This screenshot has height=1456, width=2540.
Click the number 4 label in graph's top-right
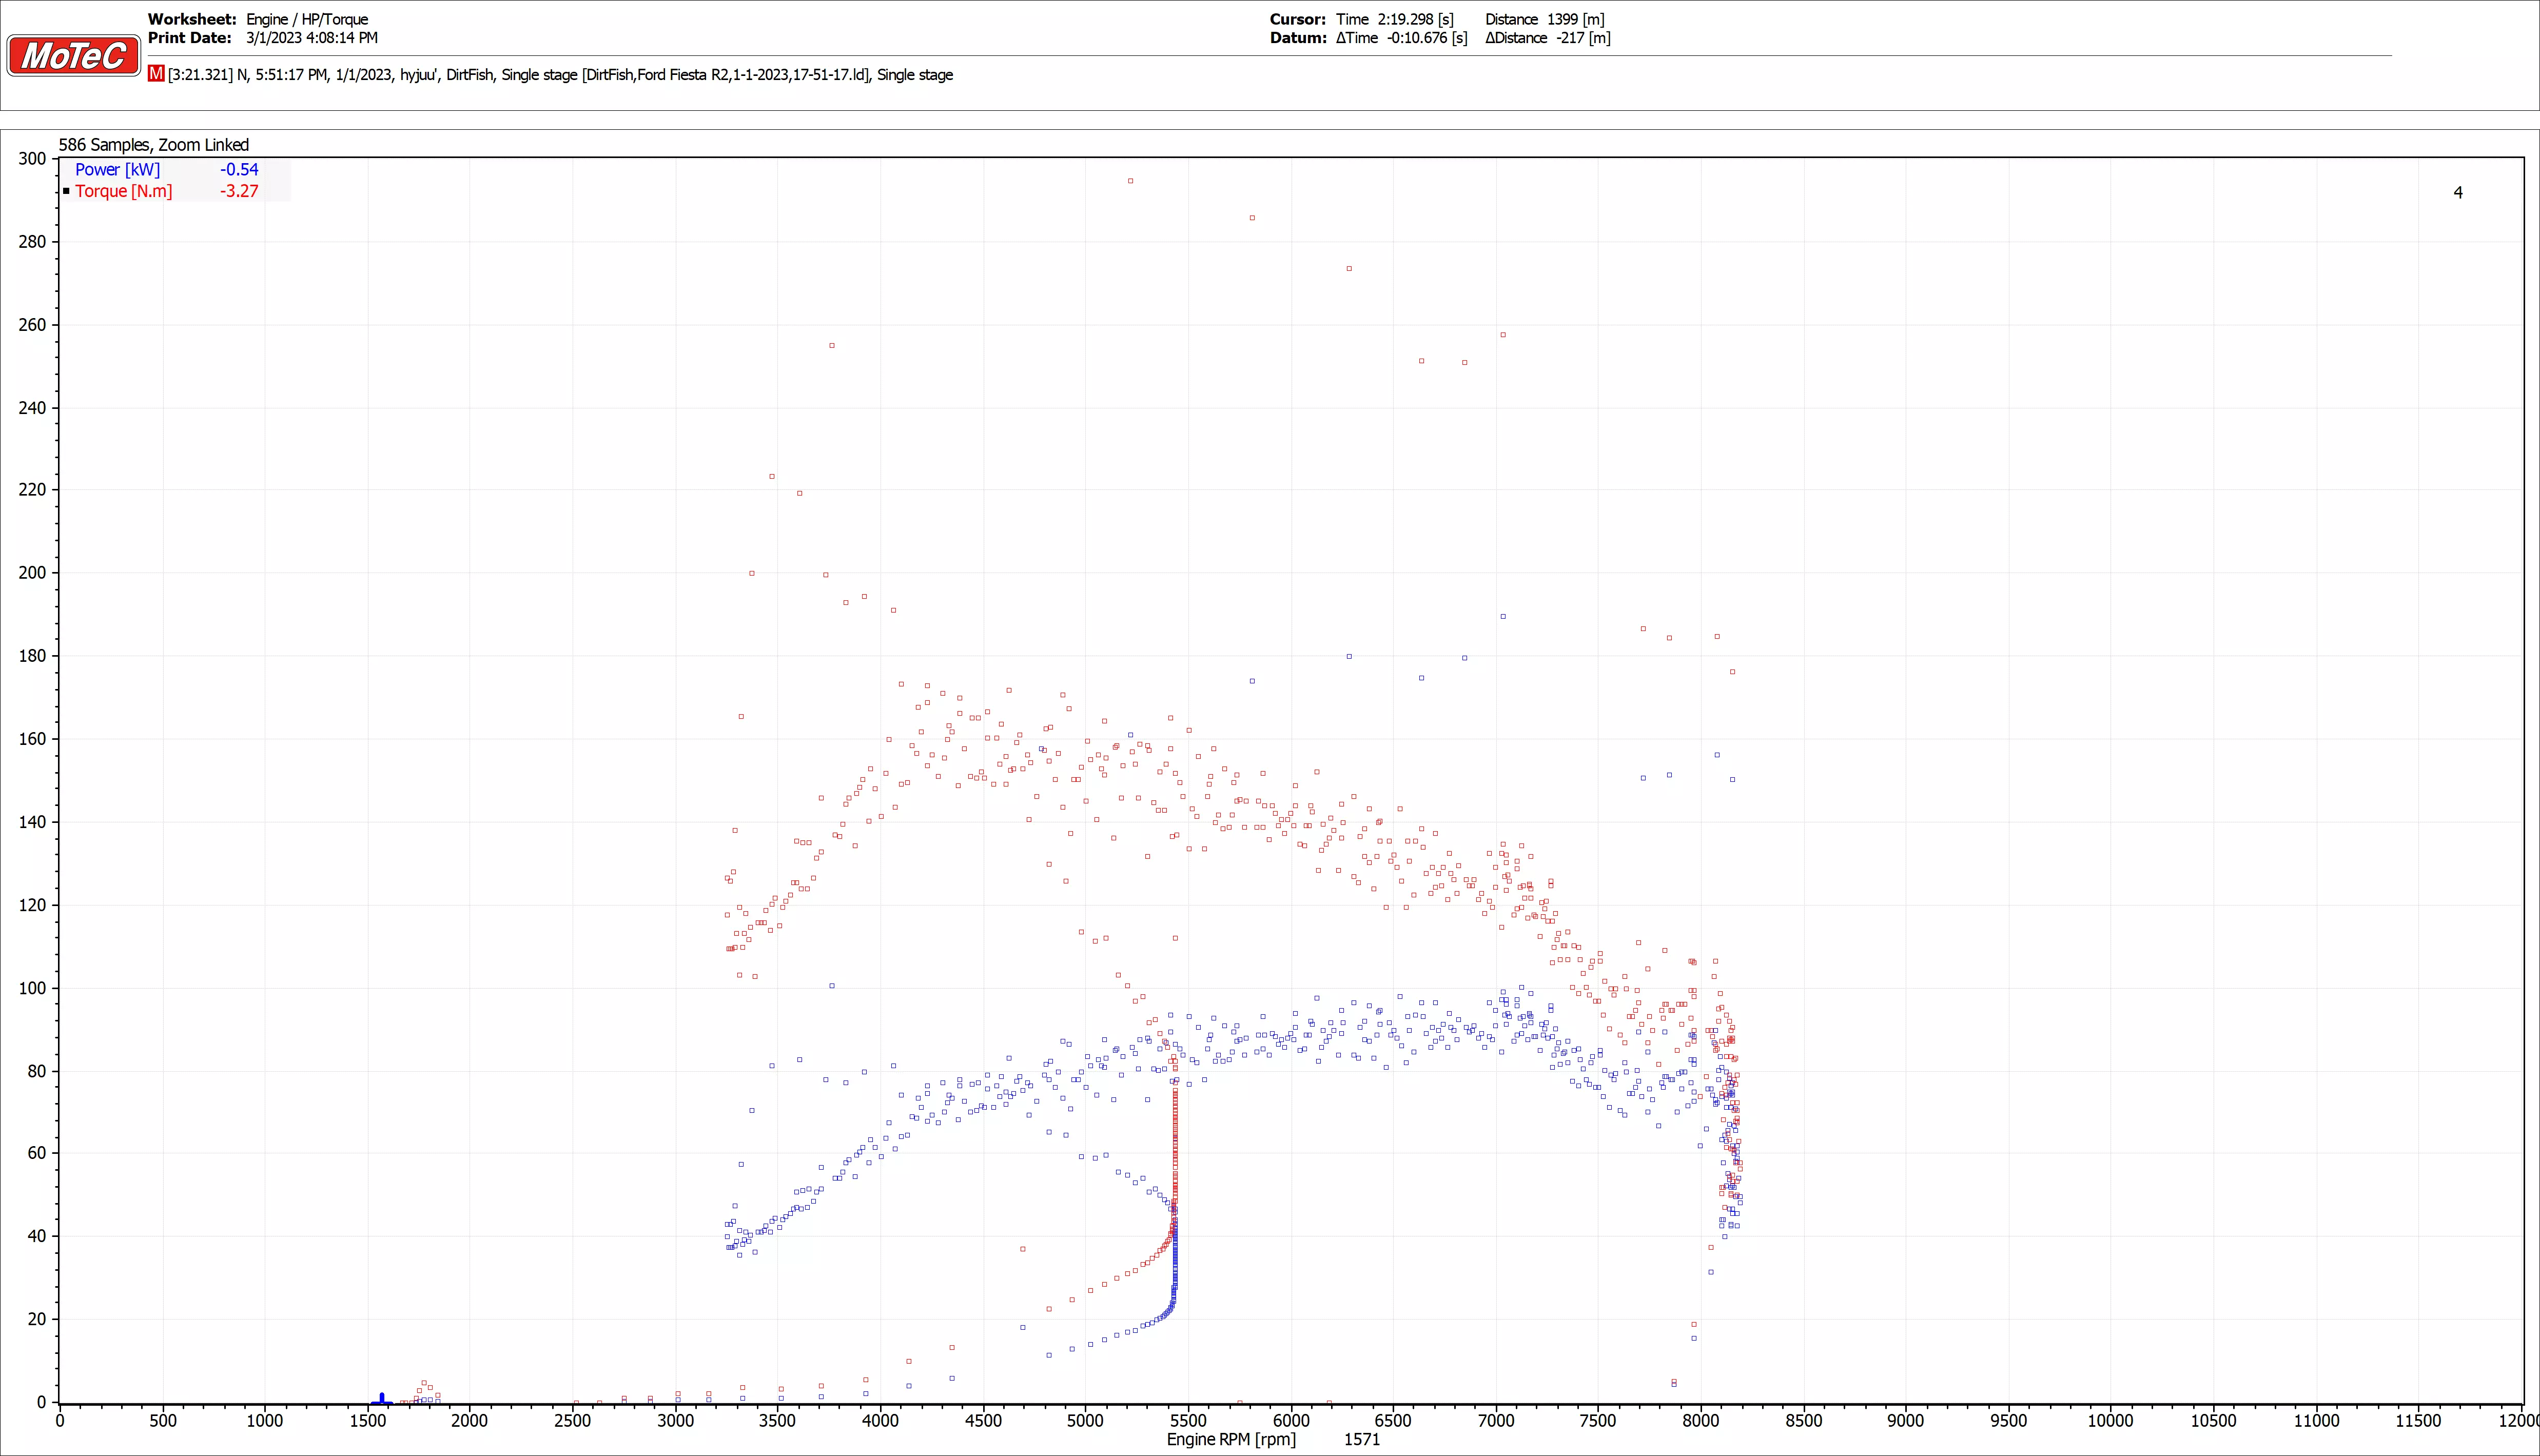2458,192
